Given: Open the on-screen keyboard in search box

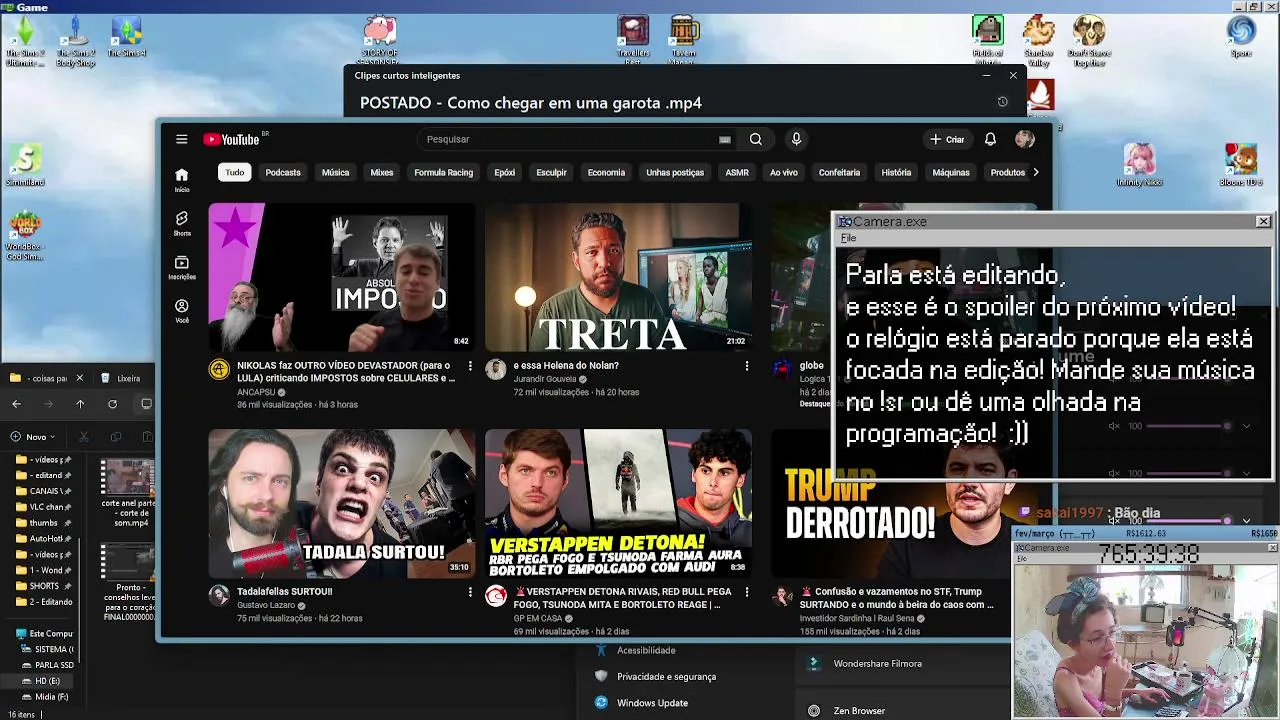Looking at the screenshot, I should [725, 140].
